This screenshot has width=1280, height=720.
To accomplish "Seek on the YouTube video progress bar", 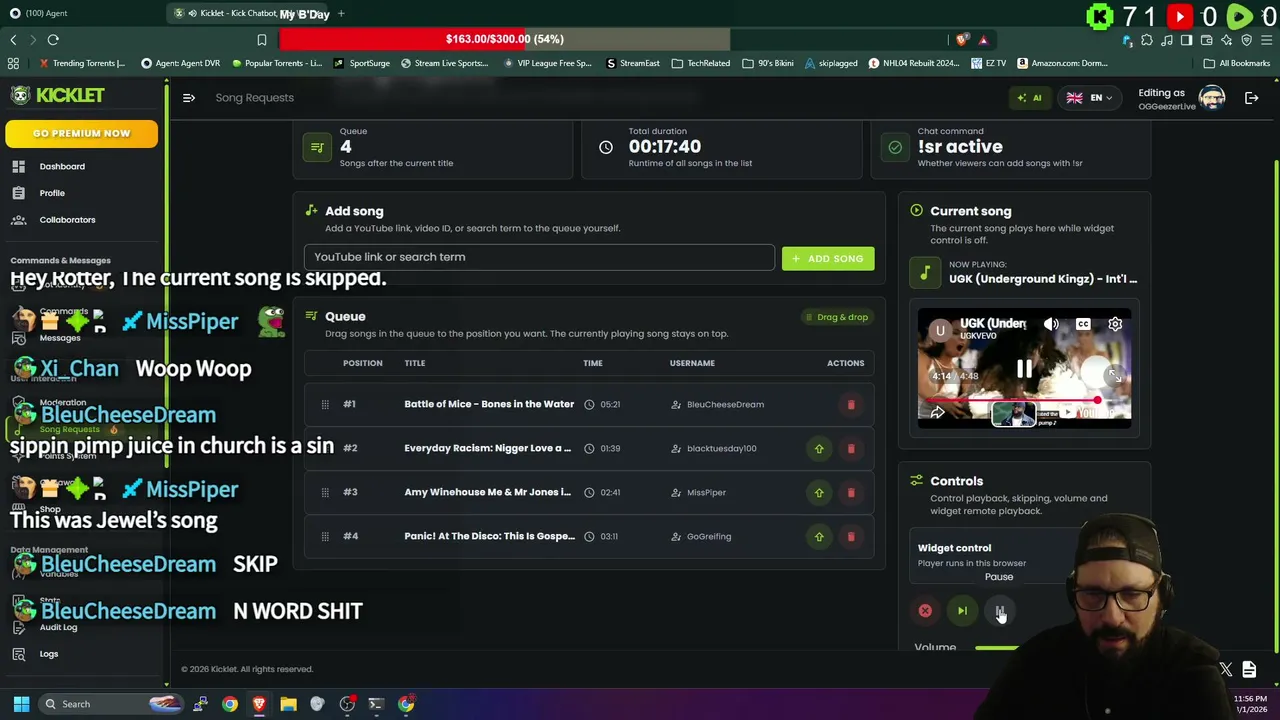I will click(1024, 400).
